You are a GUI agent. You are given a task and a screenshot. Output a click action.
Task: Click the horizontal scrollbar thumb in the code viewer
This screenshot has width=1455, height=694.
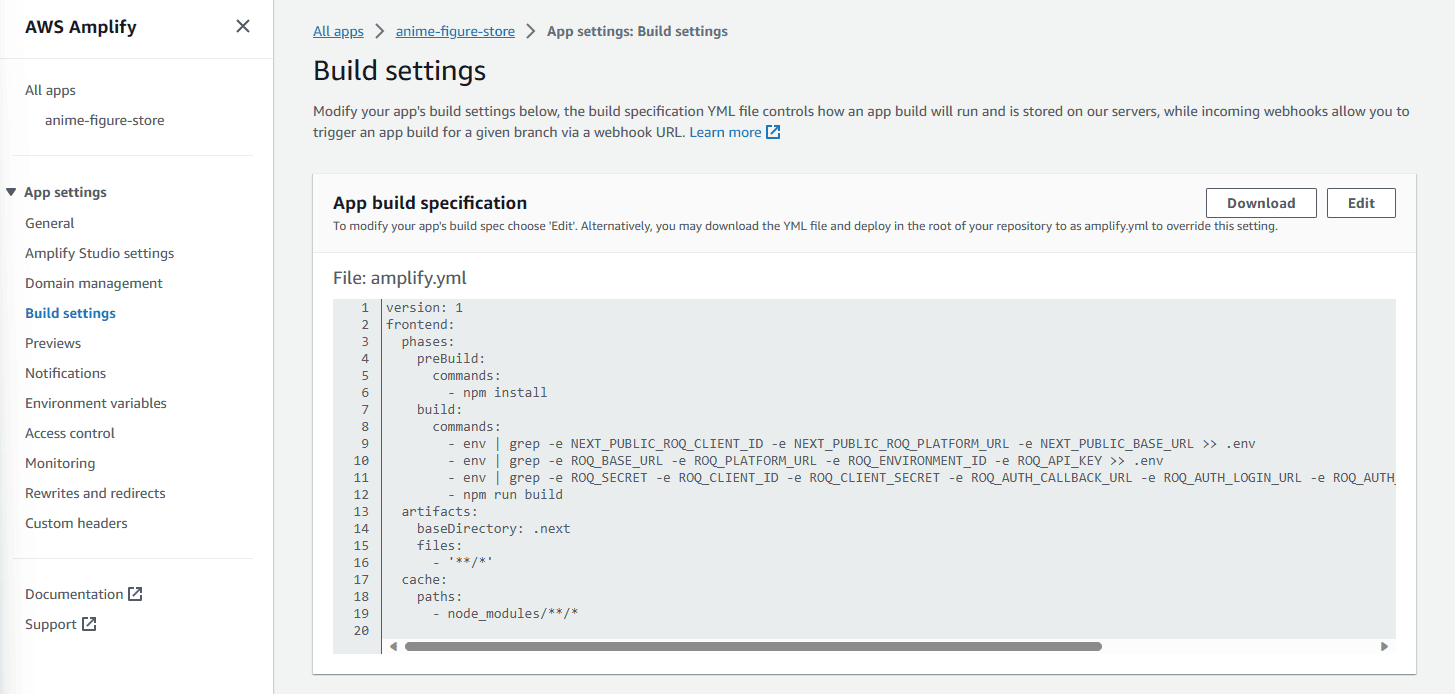[753, 647]
